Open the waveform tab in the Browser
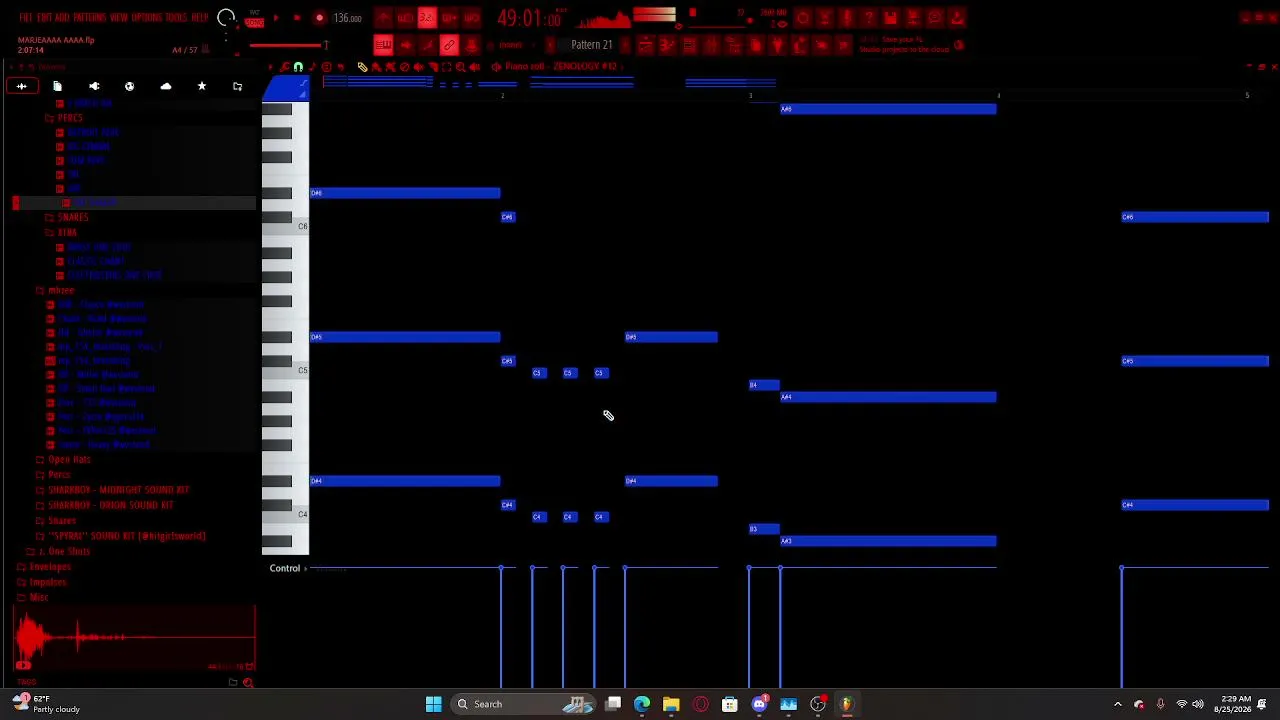Viewport: 1280px width, 720px height. 21,87
